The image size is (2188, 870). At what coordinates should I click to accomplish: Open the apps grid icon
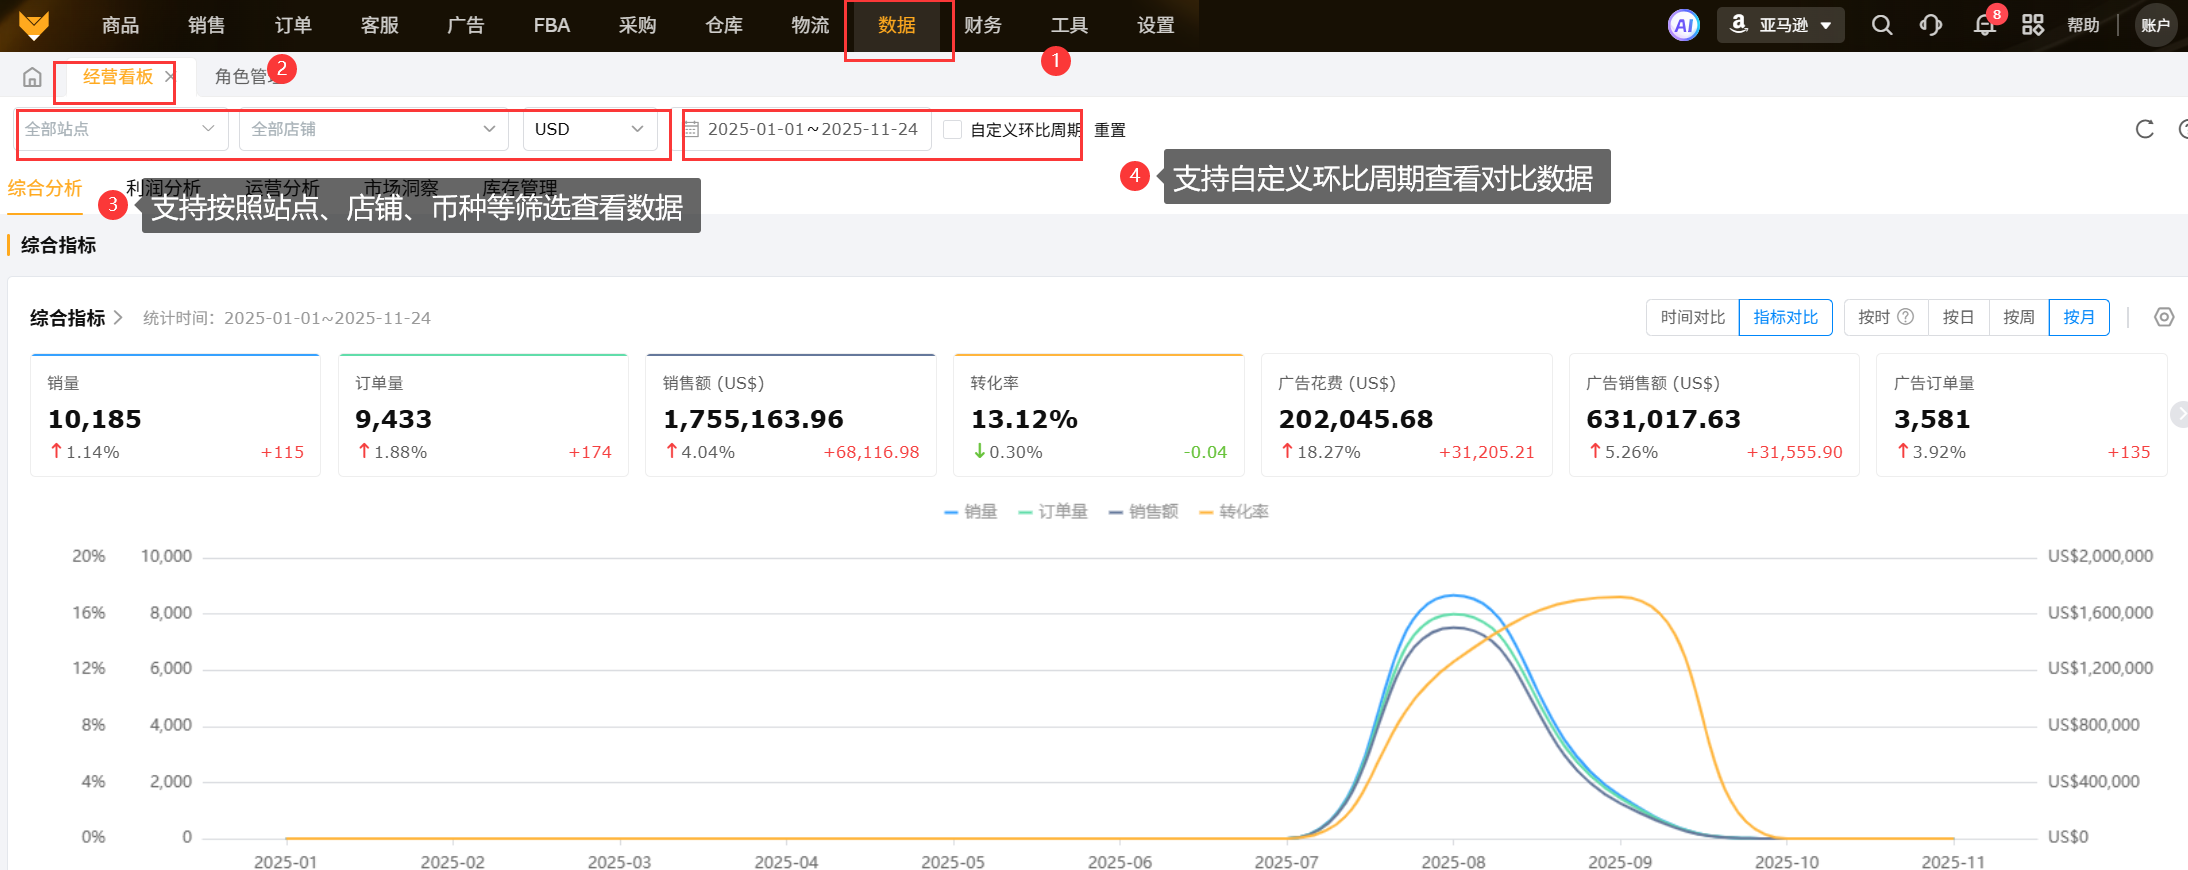click(2033, 25)
